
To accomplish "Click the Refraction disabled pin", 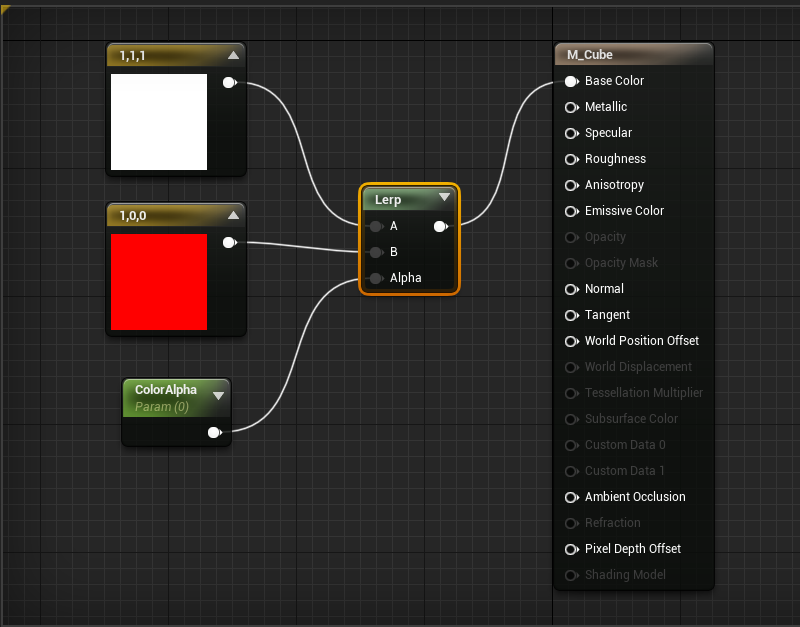I will [571, 523].
